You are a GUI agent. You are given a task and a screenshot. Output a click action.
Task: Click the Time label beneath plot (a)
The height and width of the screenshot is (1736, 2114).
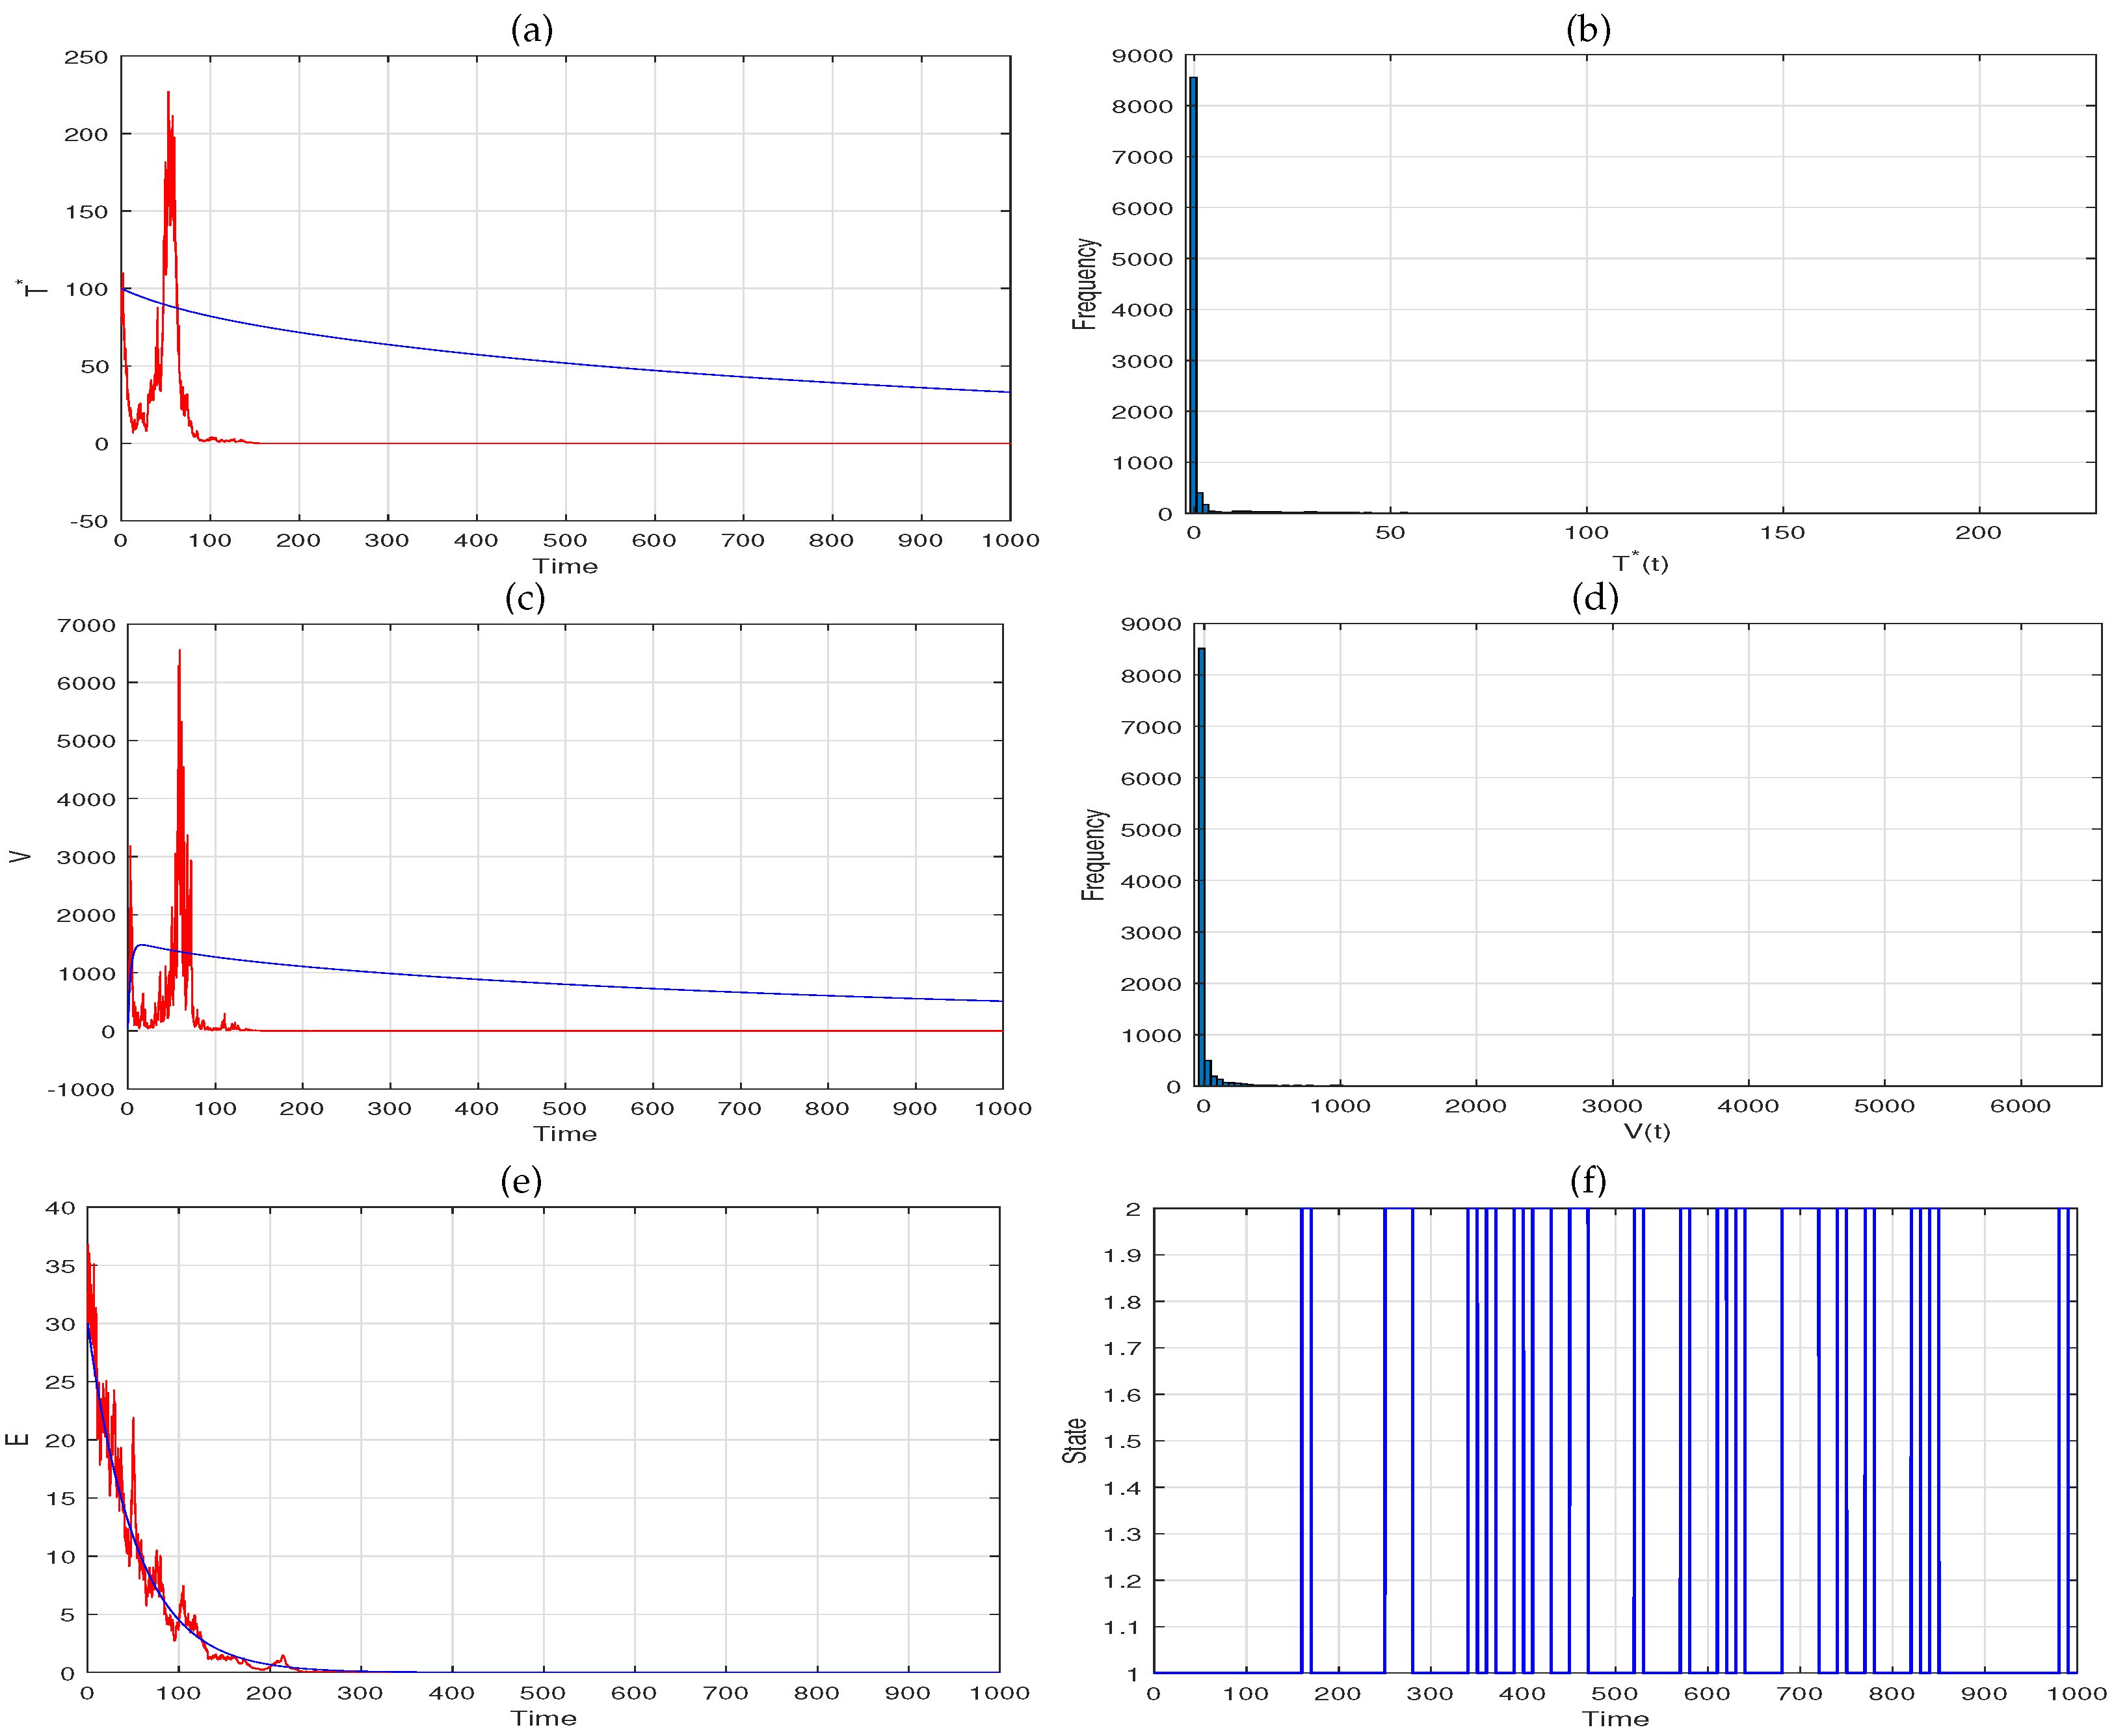tap(565, 566)
